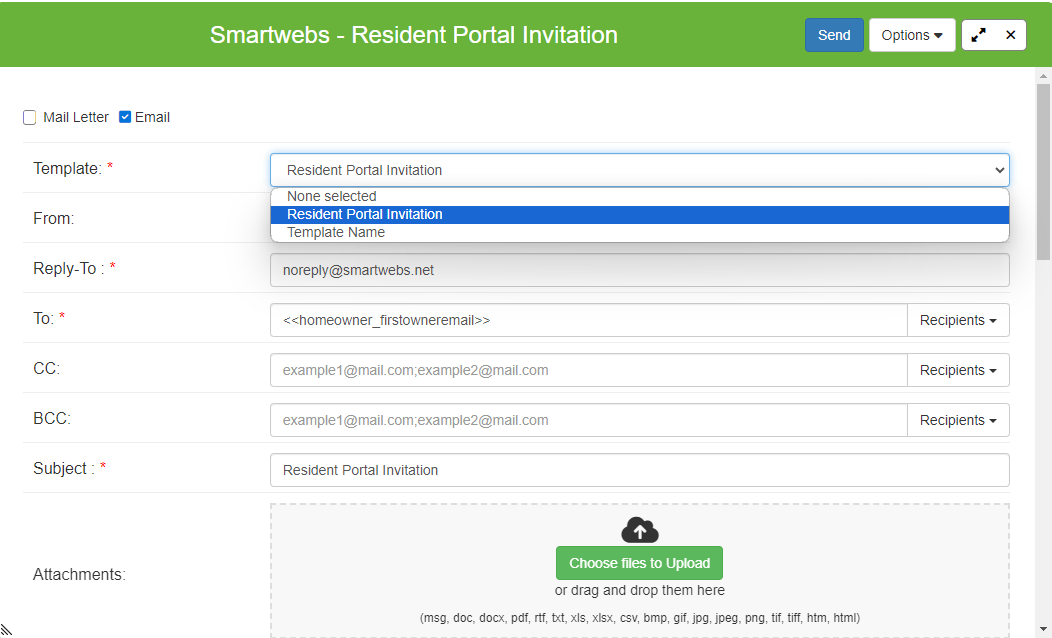1052x638 pixels.
Task: Click Choose files to Upload button
Action: tap(639, 563)
